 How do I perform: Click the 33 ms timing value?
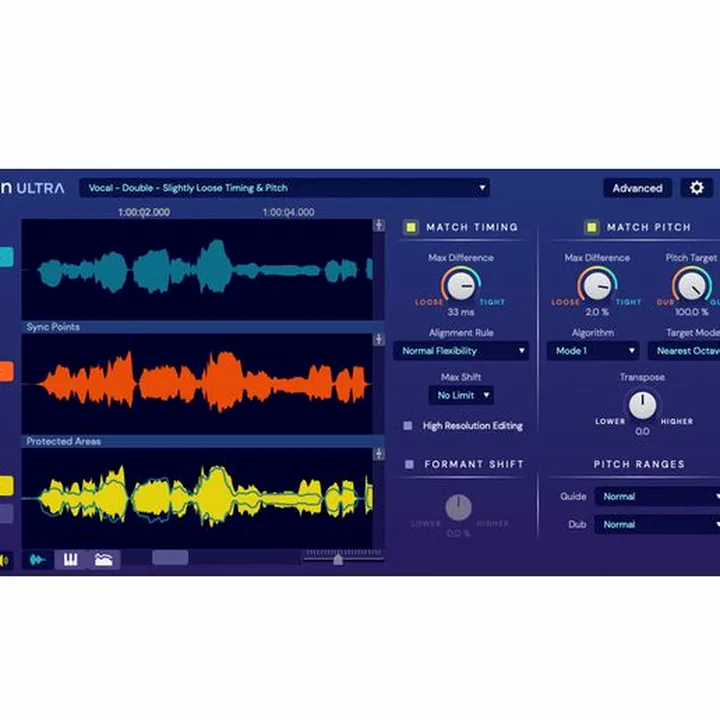pyautogui.click(x=461, y=312)
